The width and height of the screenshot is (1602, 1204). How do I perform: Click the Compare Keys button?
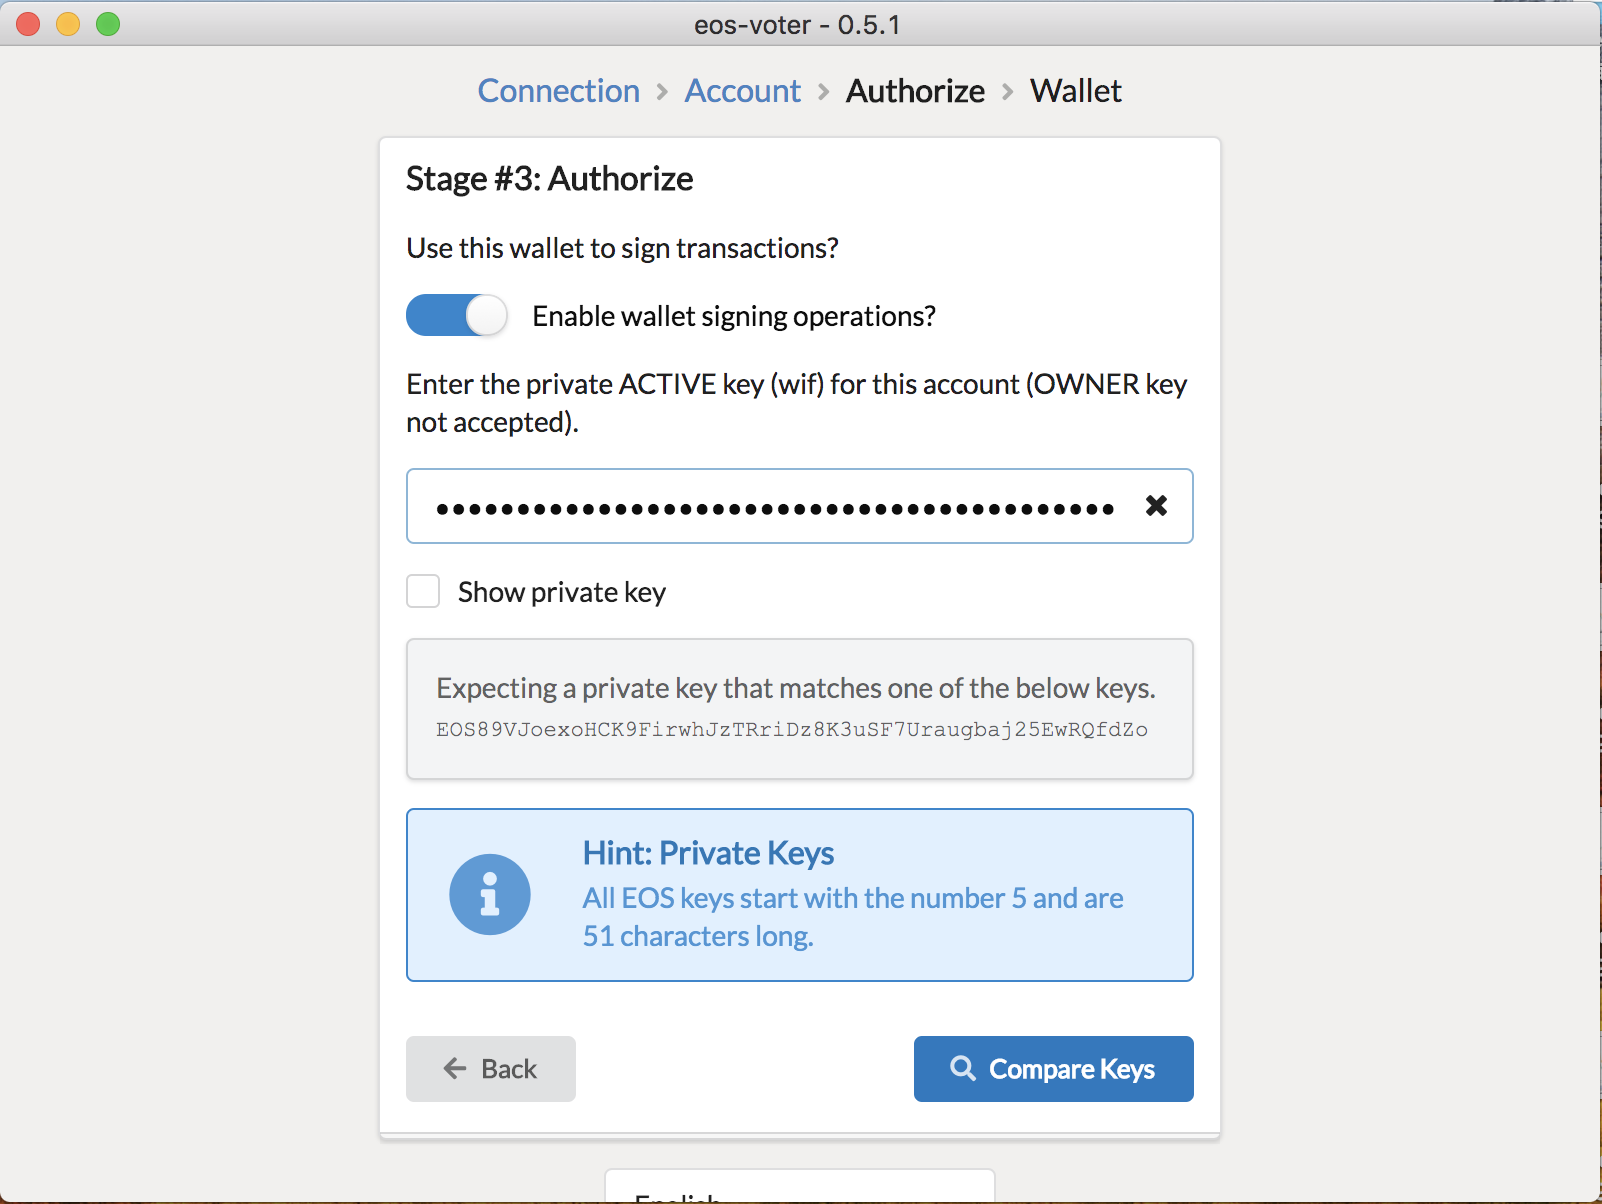click(1054, 1069)
